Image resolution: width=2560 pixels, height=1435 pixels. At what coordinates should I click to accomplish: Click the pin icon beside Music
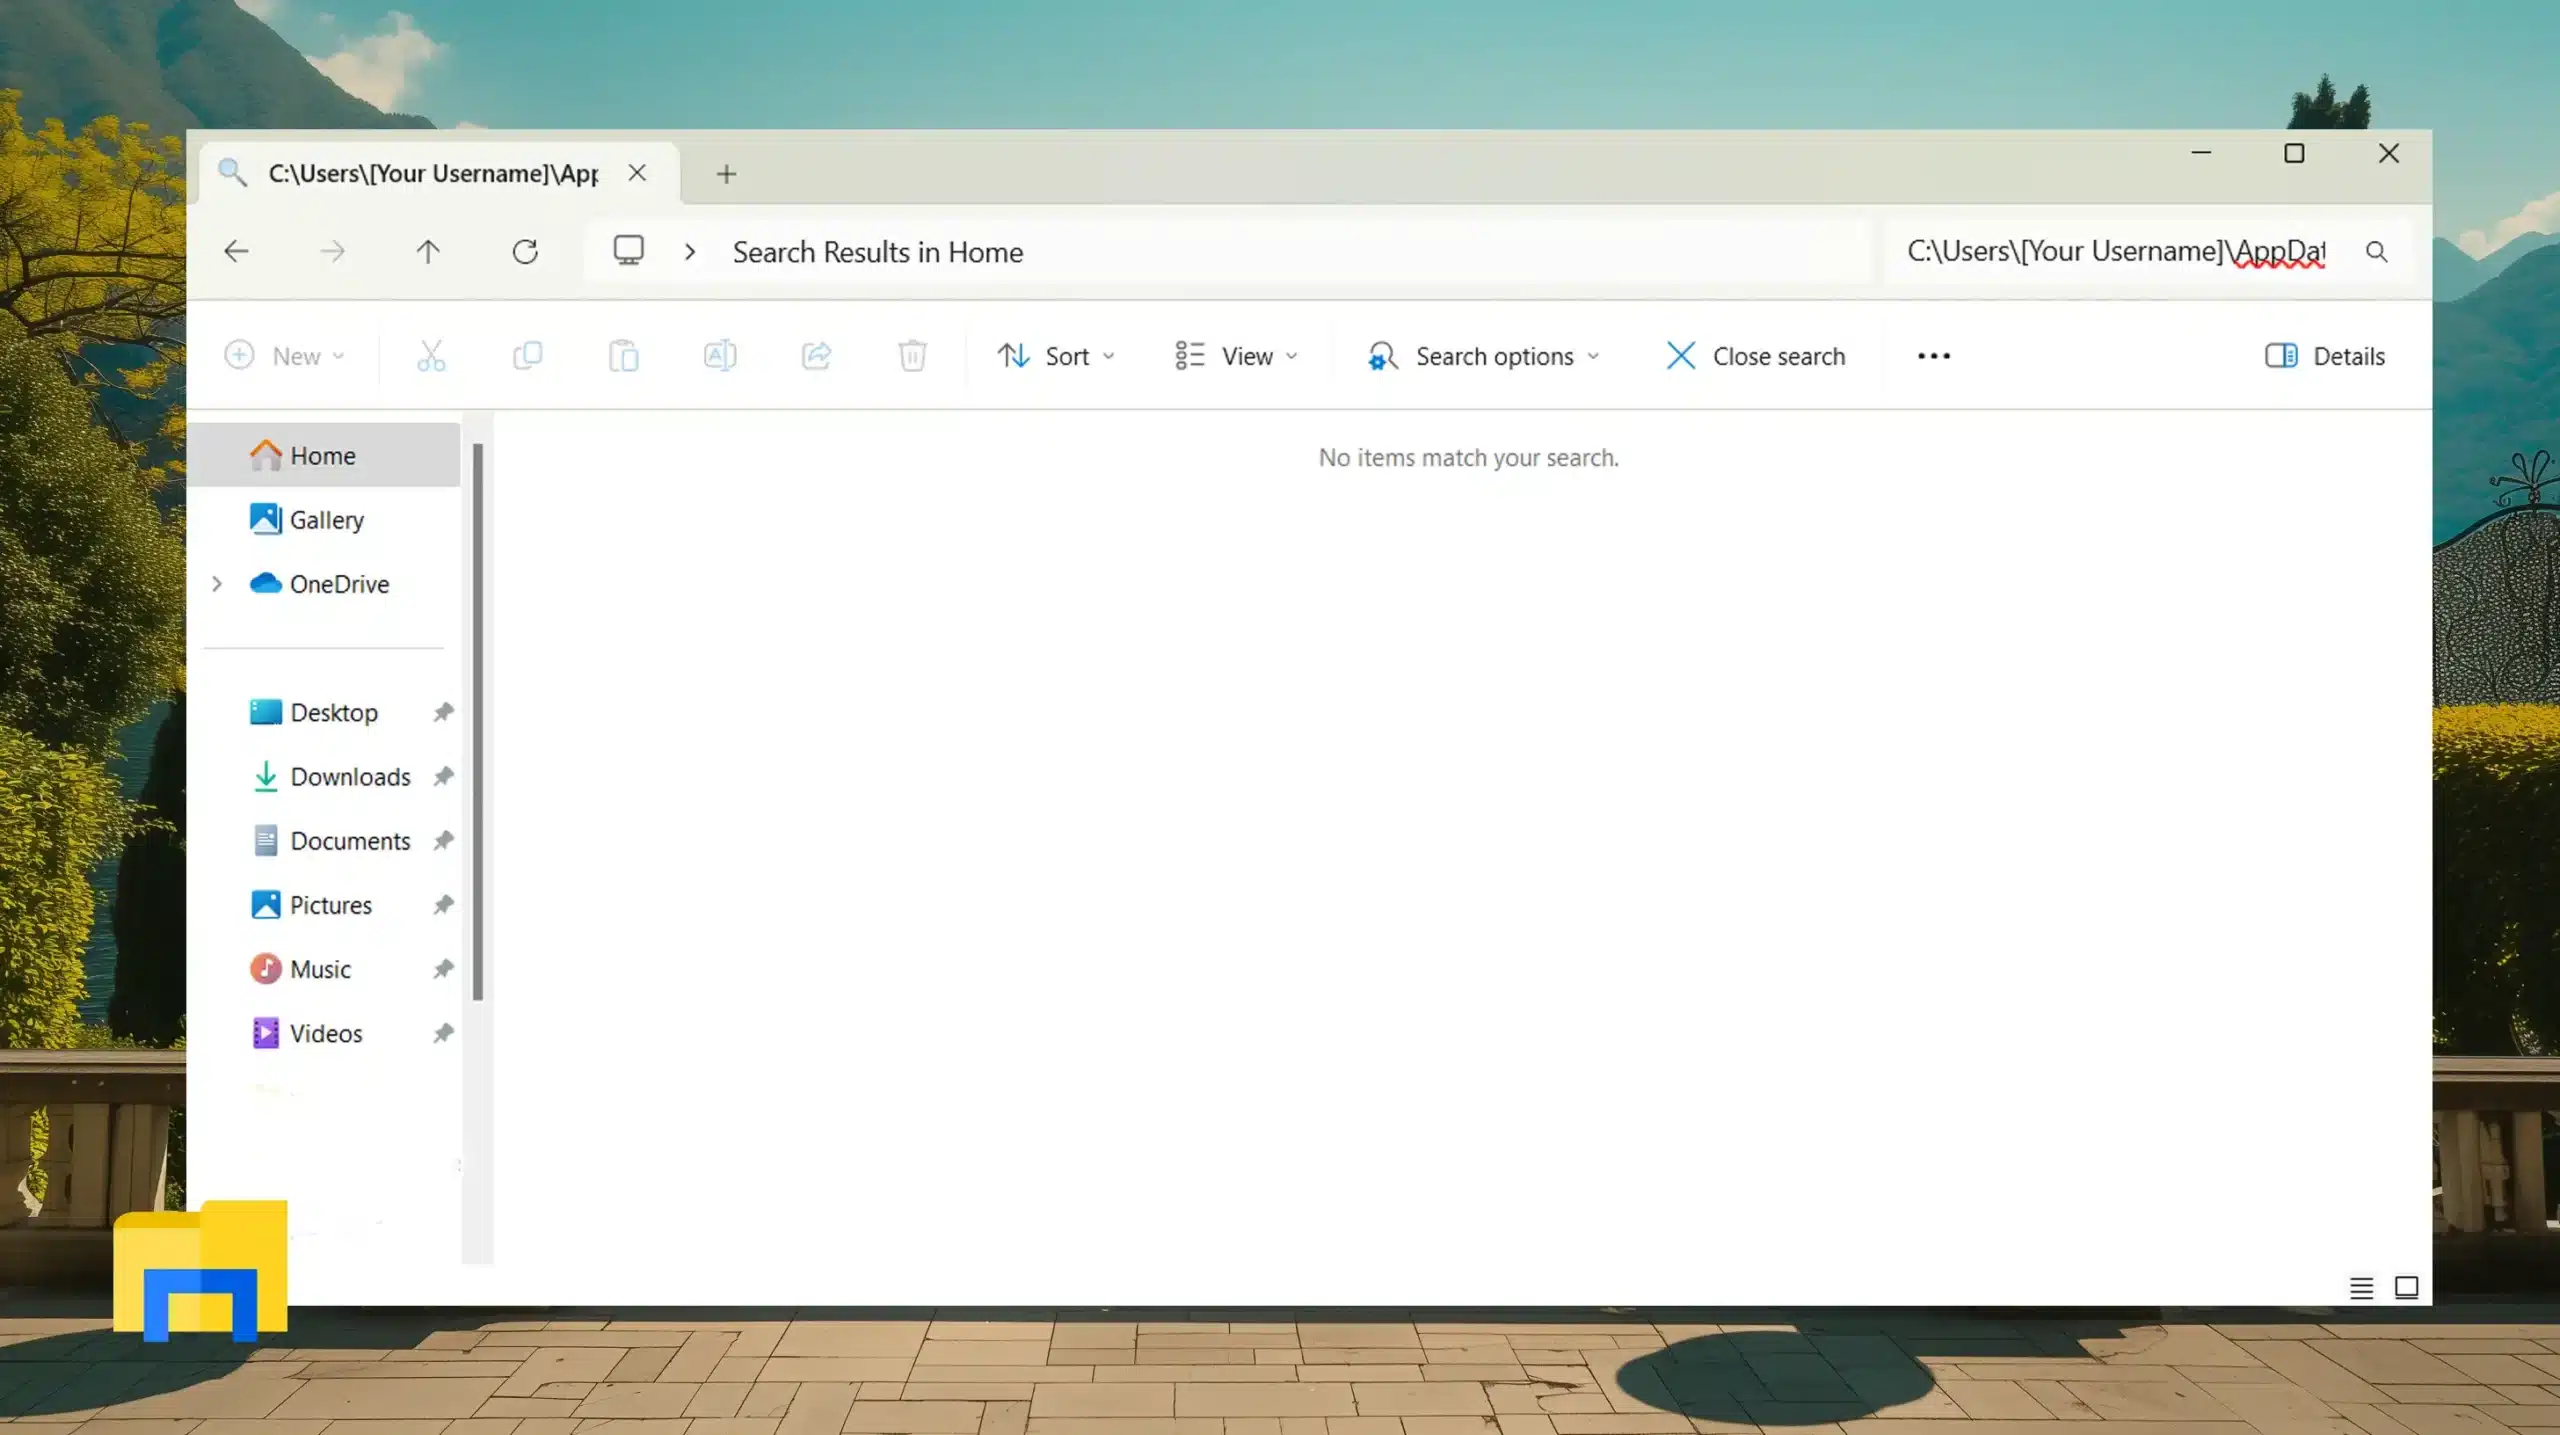[x=443, y=969]
